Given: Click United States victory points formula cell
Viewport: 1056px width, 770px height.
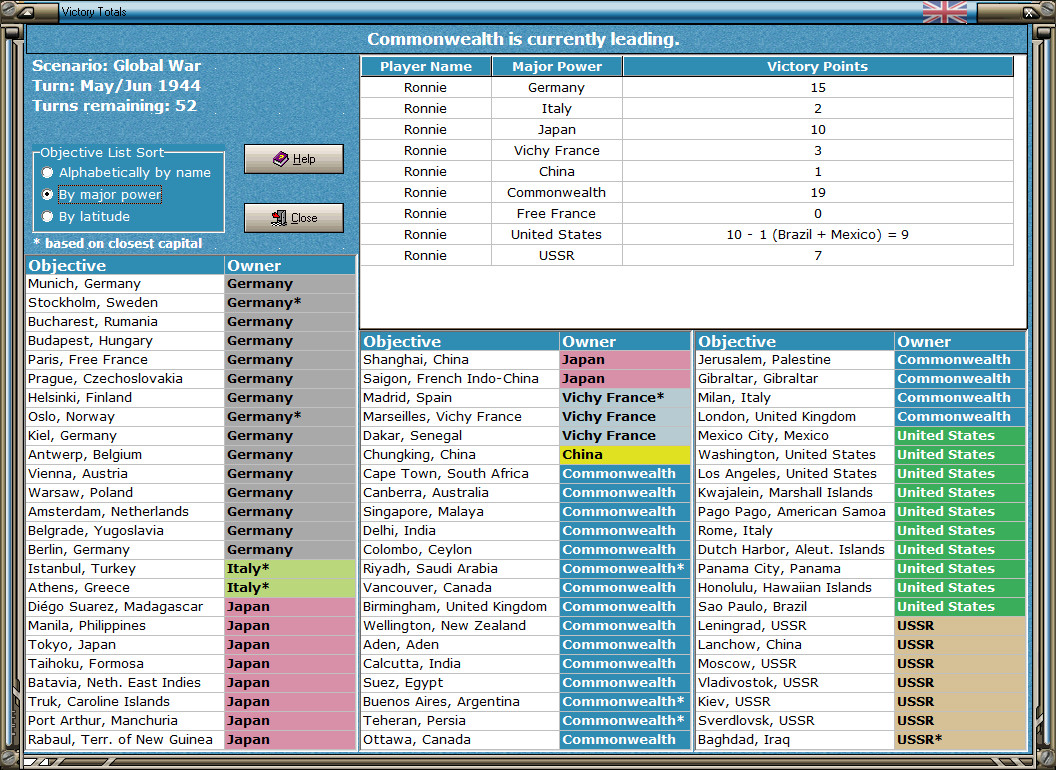Looking at the screenshot, I should pyautogui.click(x=818, y=234).
